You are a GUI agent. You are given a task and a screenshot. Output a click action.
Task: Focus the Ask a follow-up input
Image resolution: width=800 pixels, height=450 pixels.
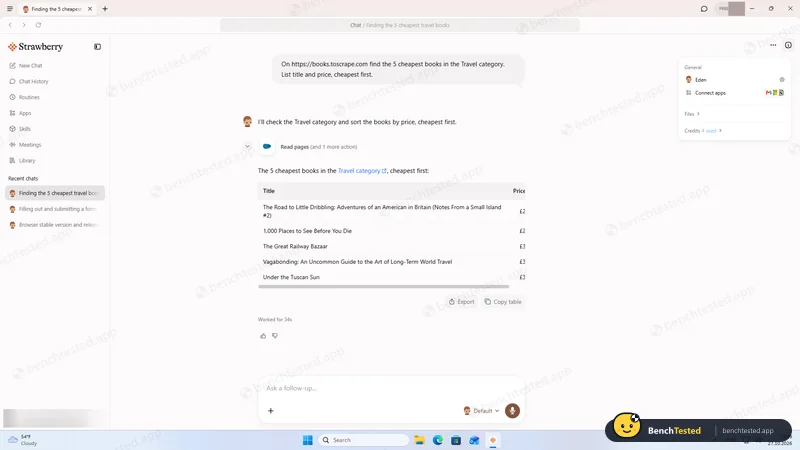[392, 388]
